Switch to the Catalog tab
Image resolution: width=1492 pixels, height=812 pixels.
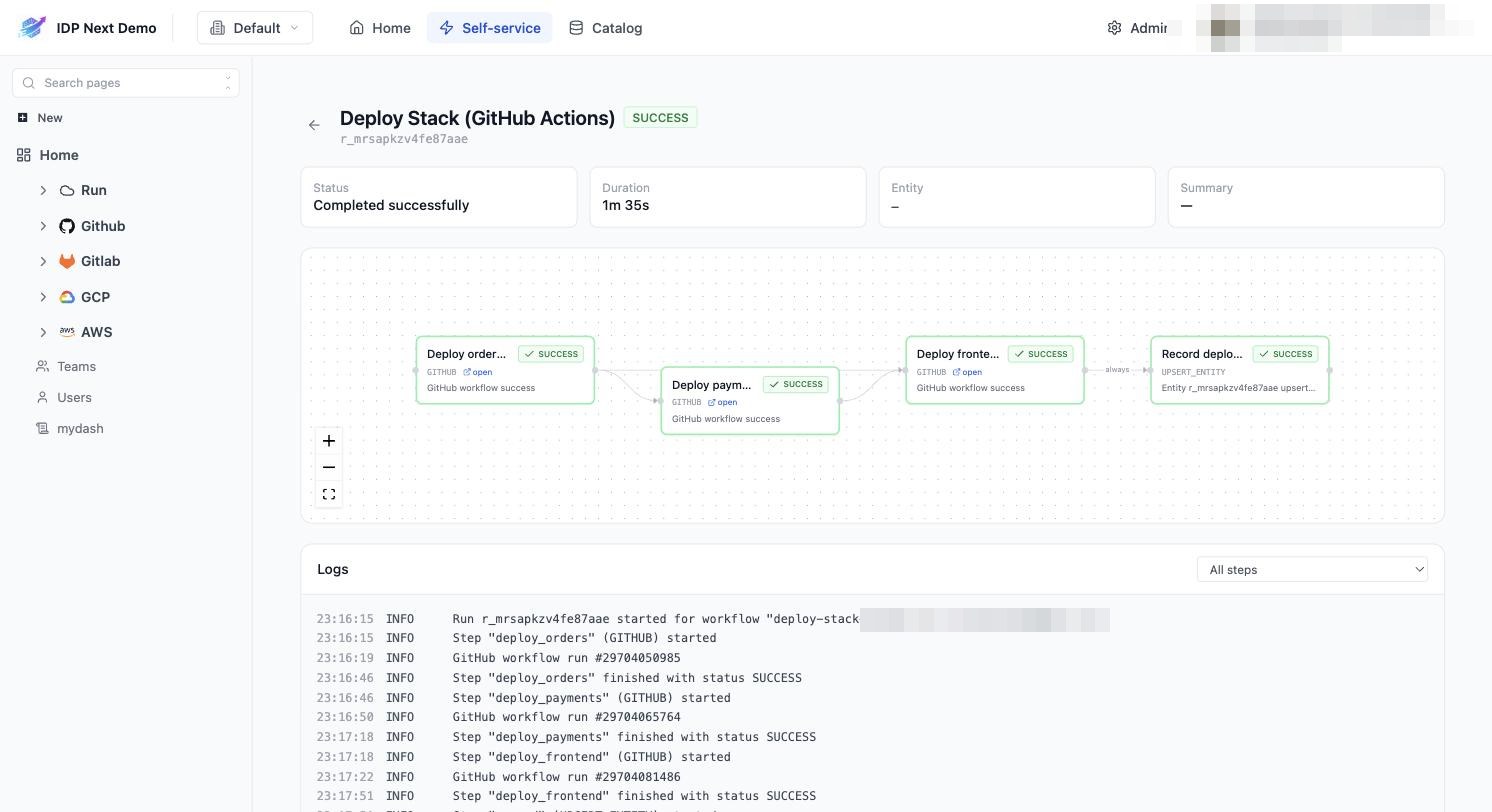(x=605, y=28)
